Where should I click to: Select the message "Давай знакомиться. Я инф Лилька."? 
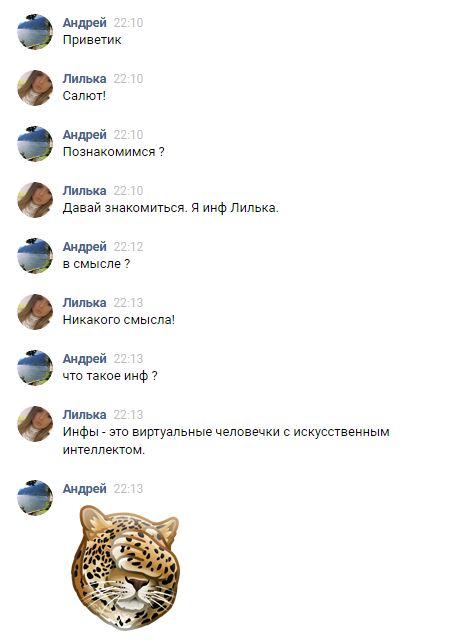point(170,208)
